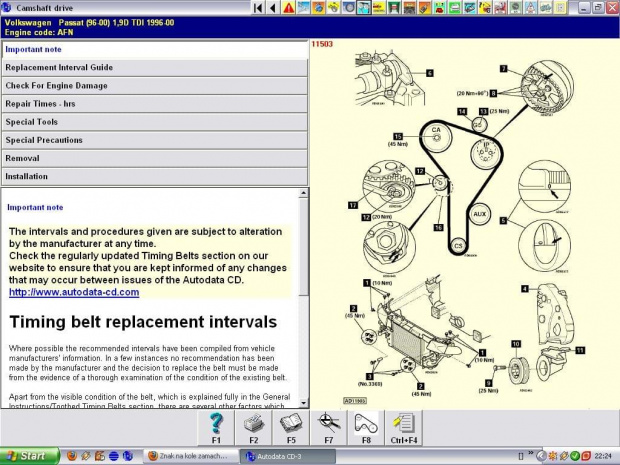Click the Ctrl+F4 notes document icon
The height and width of the screenshot is (465, 620).
[404, 428]
